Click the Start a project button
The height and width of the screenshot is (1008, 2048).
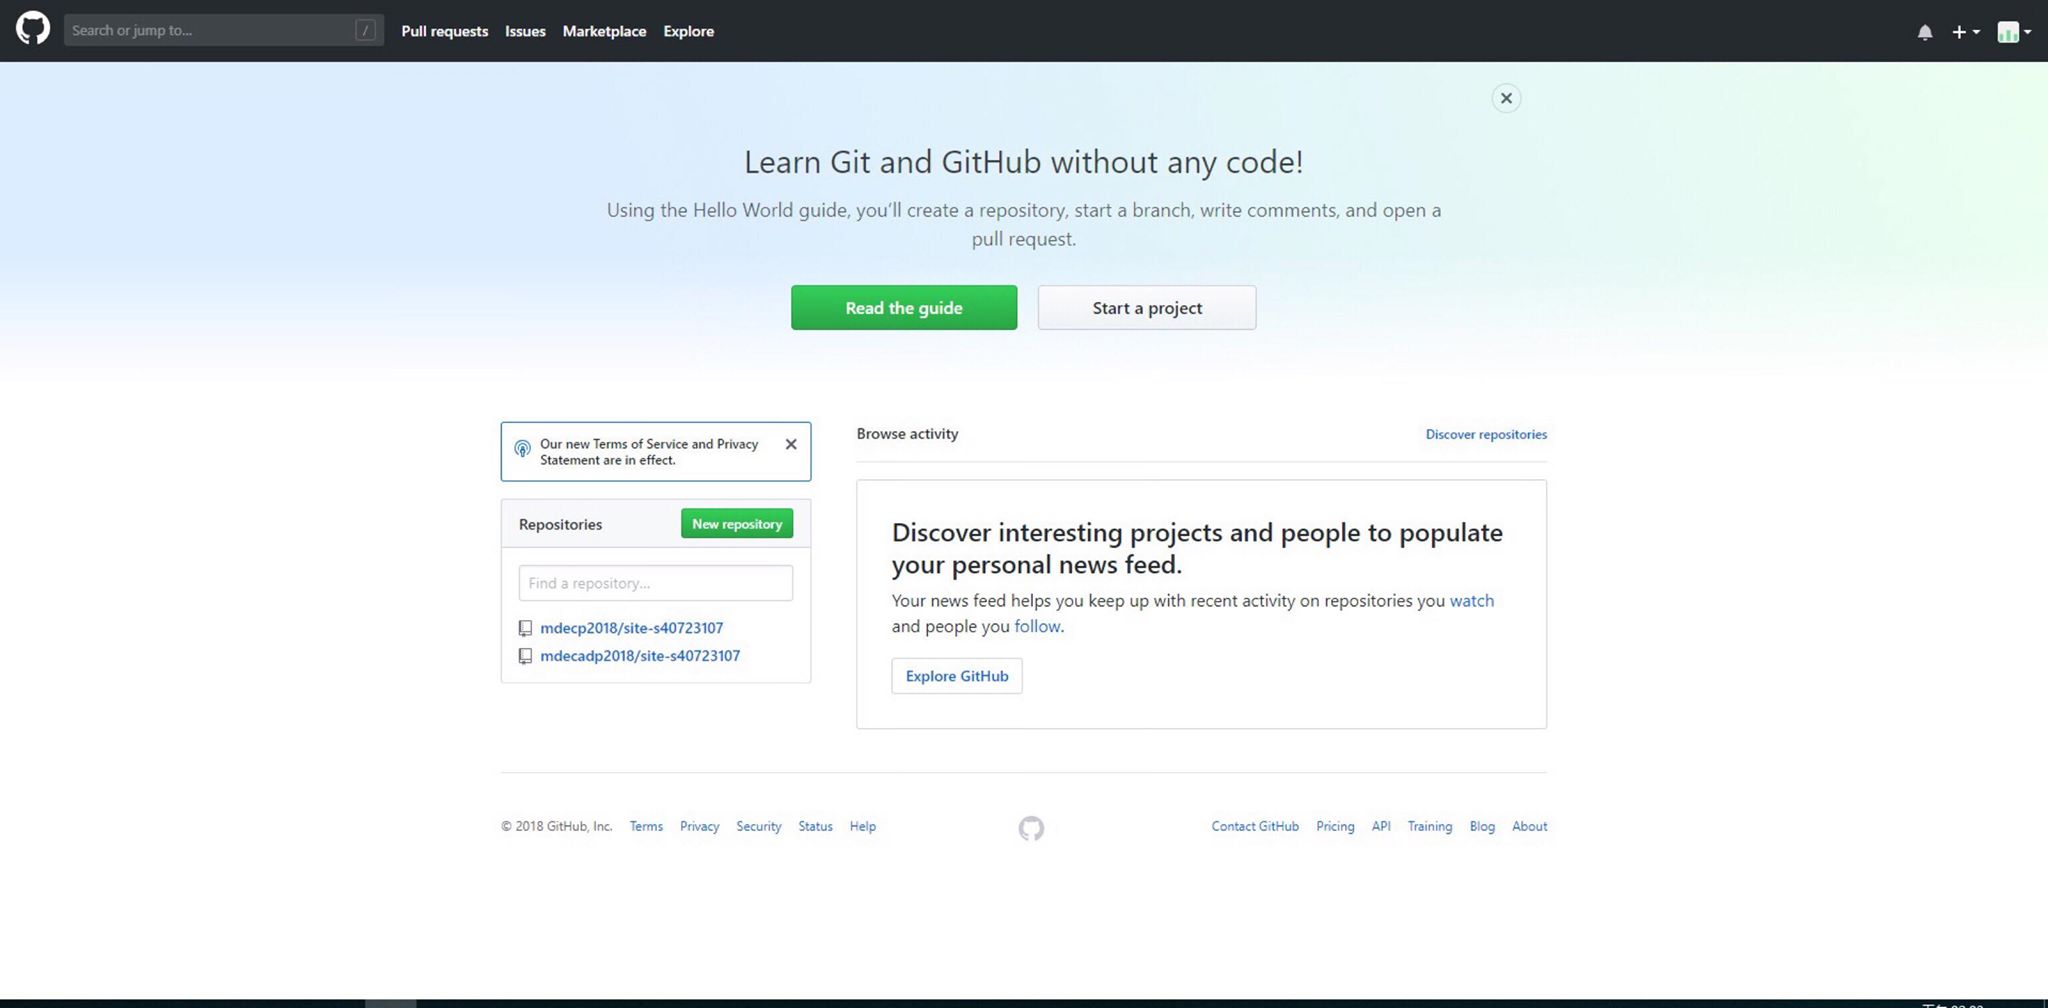[x=1146, y=308]
